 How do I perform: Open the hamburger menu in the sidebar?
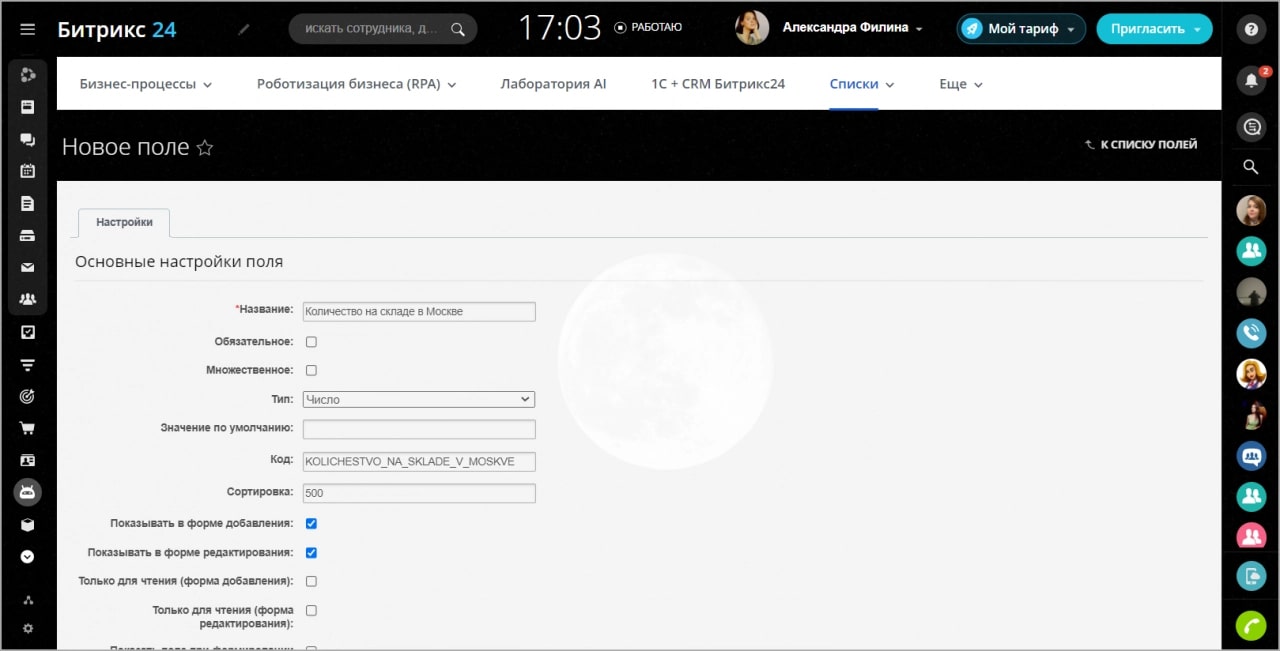[27, 29]
